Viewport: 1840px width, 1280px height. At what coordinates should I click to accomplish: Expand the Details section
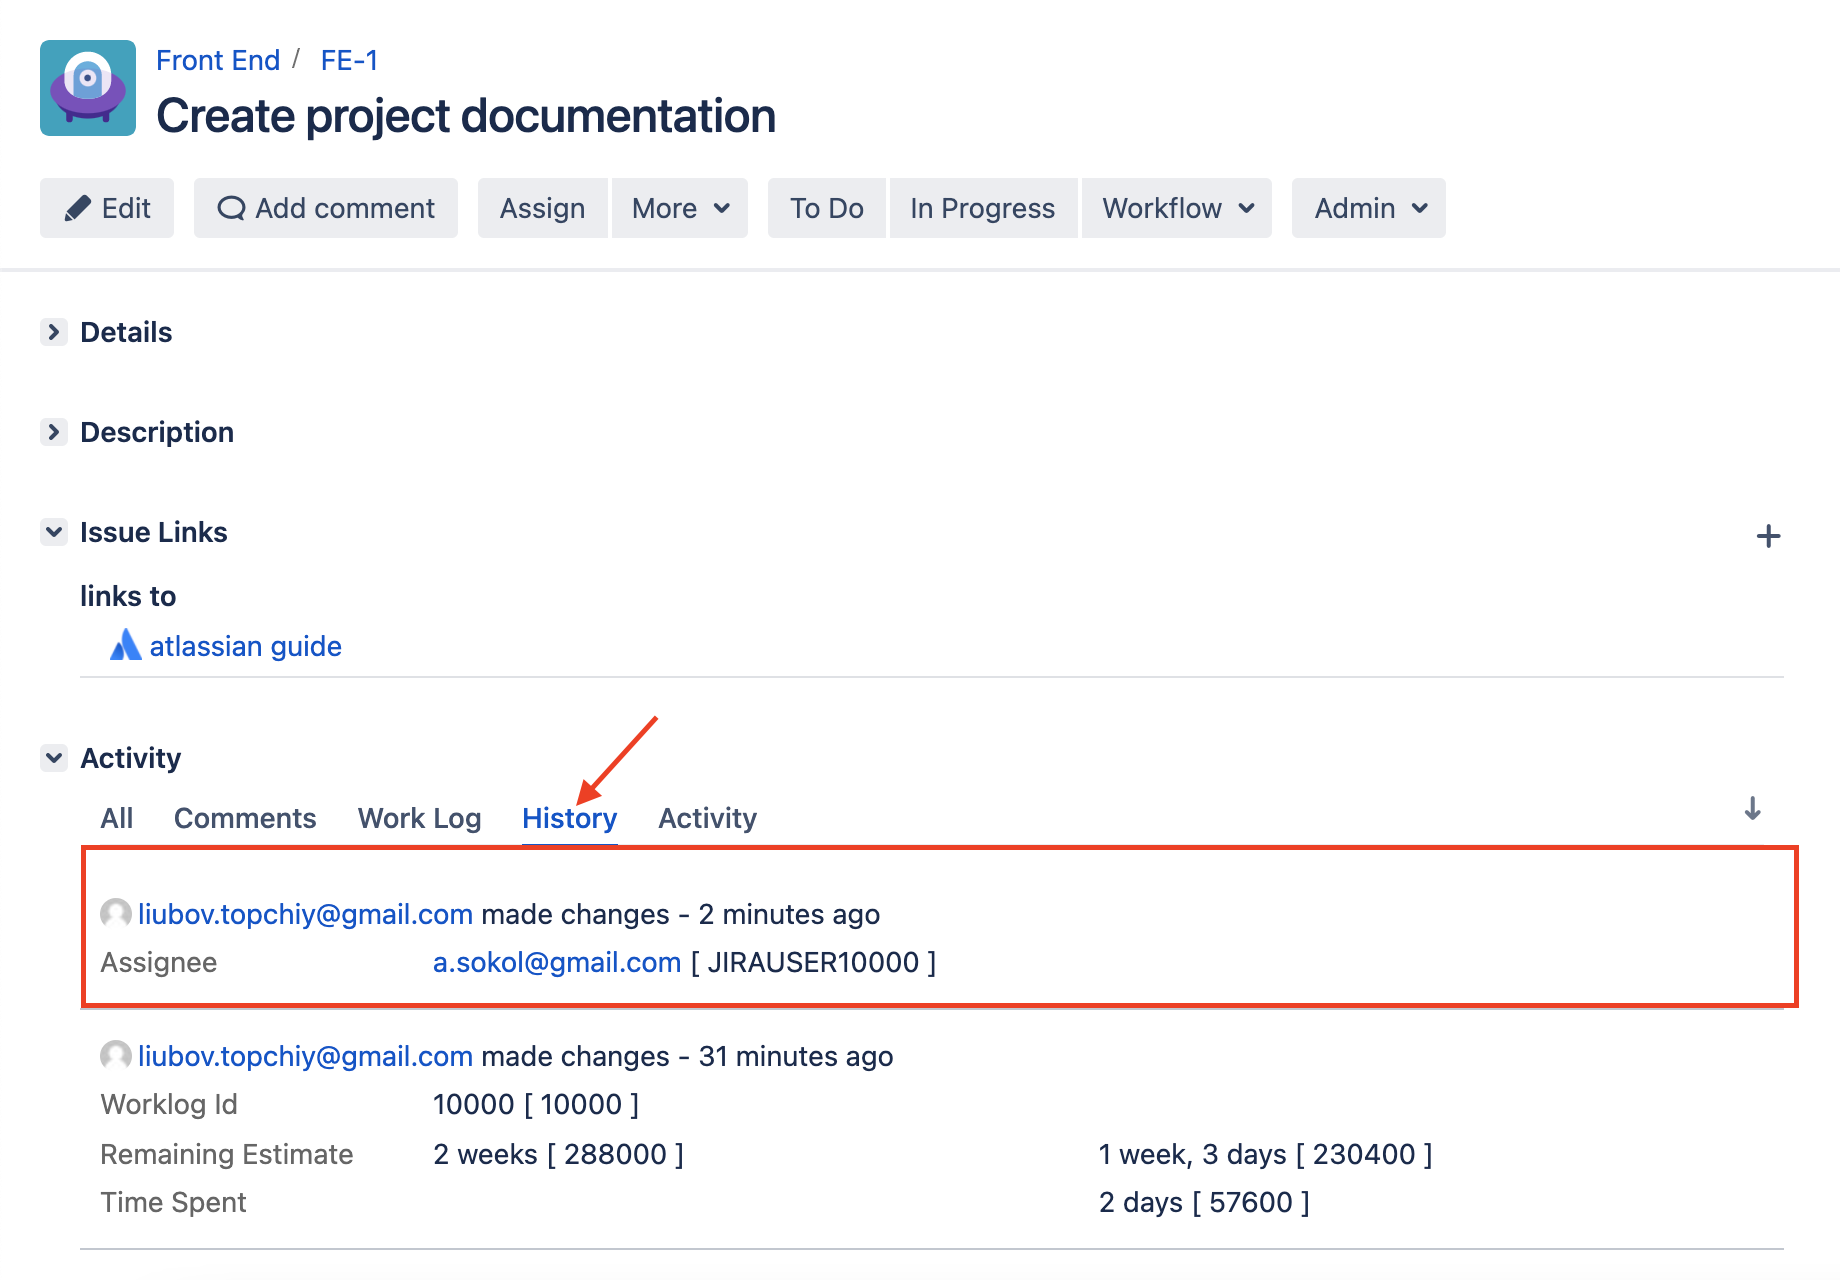click(x=54, y=332)
